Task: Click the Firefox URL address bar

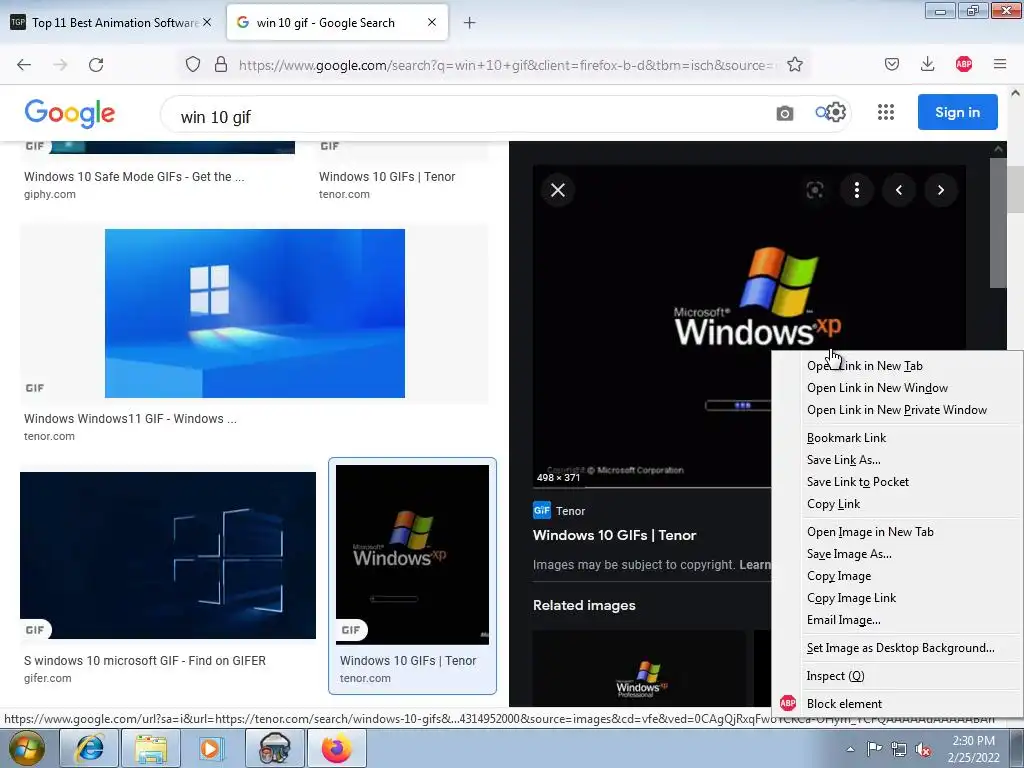Action: 506,65
